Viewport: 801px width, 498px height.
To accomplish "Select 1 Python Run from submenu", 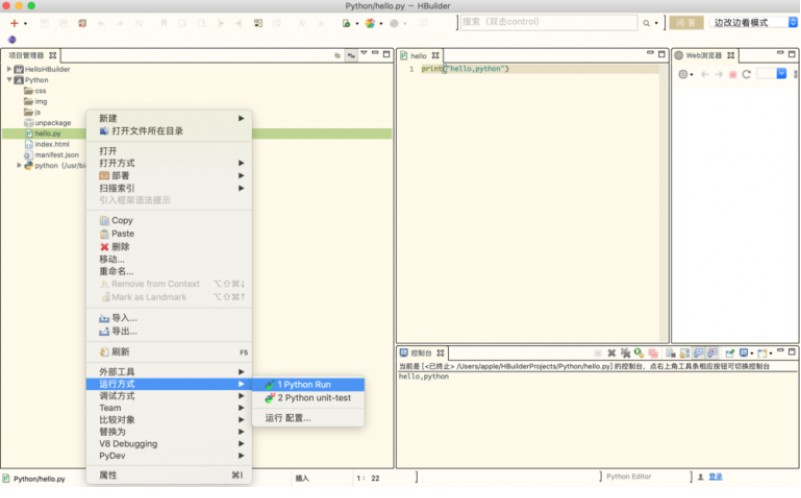I will (304, 385).
